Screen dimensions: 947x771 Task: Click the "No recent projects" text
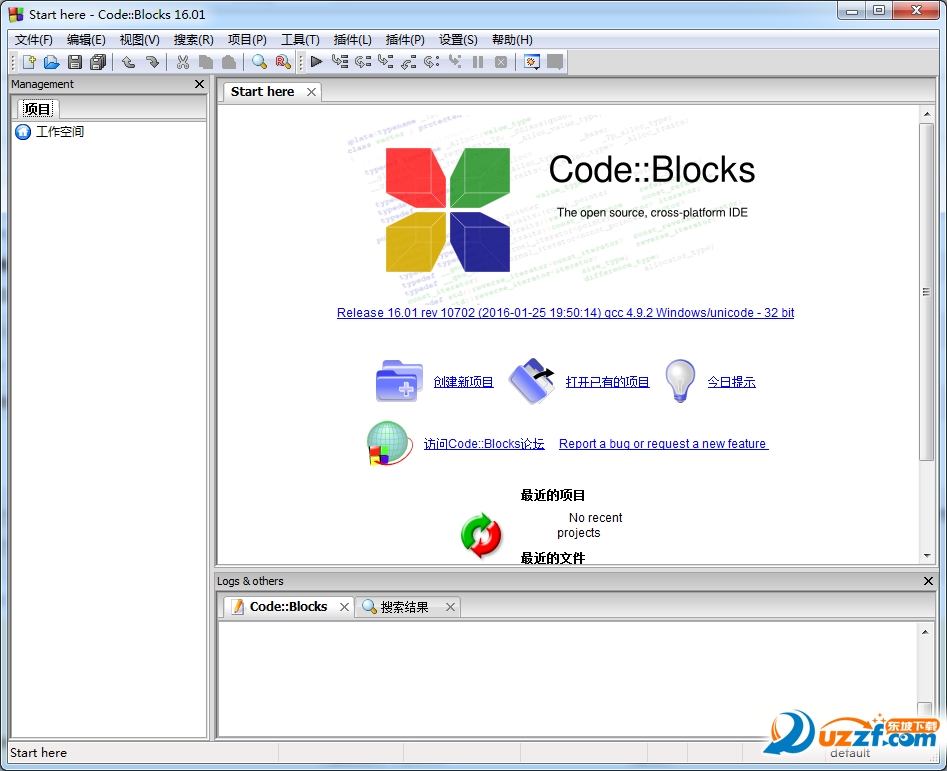point(589,525)
